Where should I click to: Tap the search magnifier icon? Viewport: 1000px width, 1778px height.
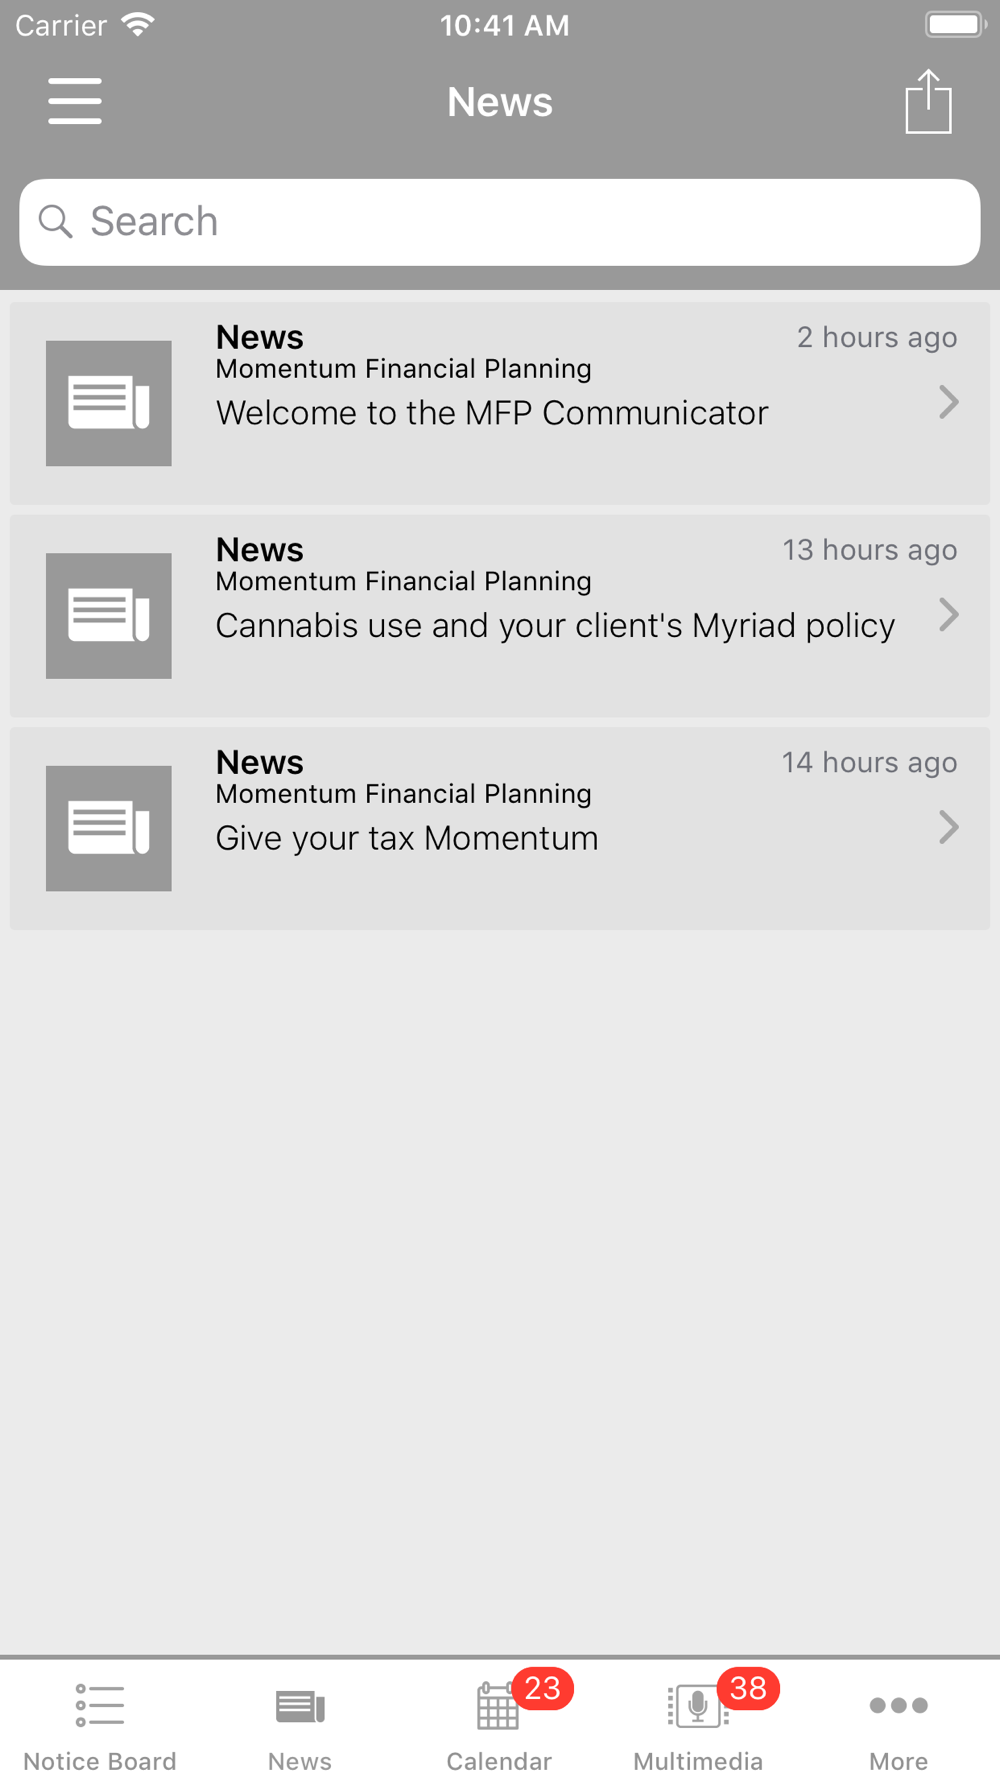(x=56, y=221)
